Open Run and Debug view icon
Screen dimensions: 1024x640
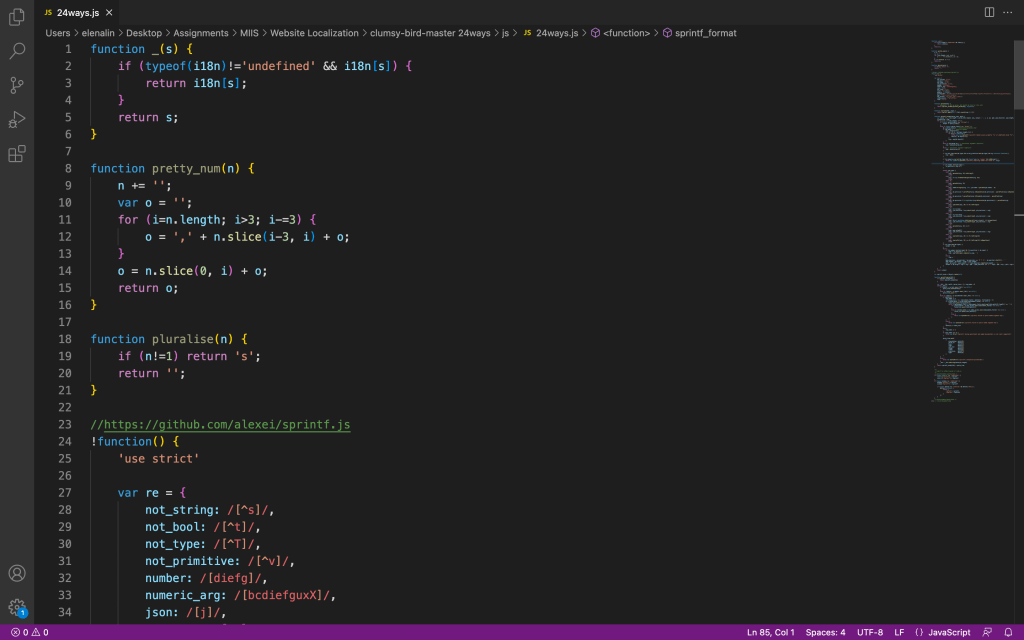click(x=17, y=119)
